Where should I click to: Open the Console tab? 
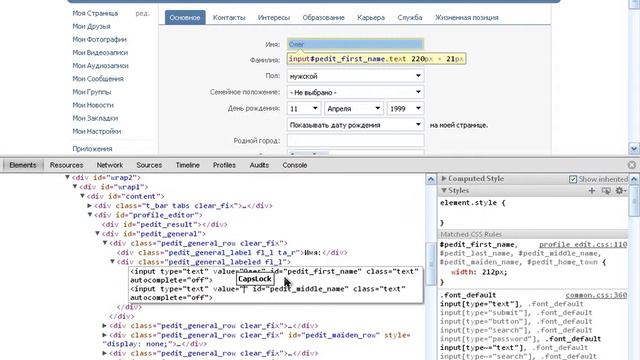(x=295, y=165)
